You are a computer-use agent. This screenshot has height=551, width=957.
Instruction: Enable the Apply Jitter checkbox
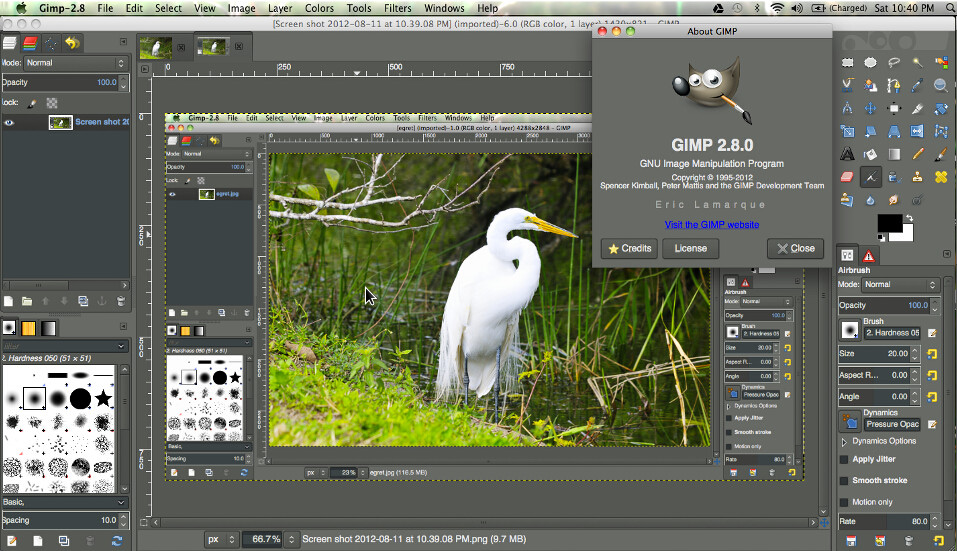point(844,459)
